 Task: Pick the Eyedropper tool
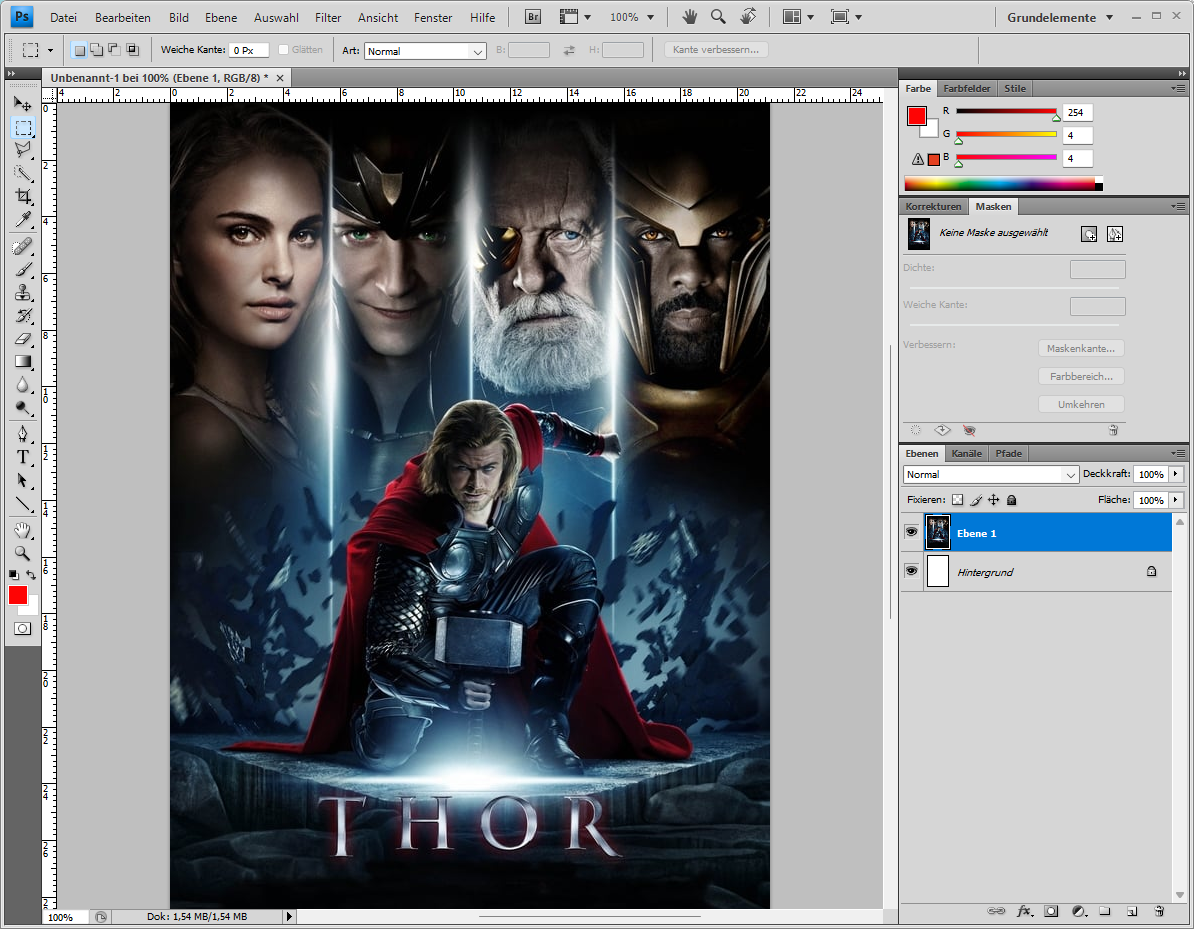pos(22,220)
